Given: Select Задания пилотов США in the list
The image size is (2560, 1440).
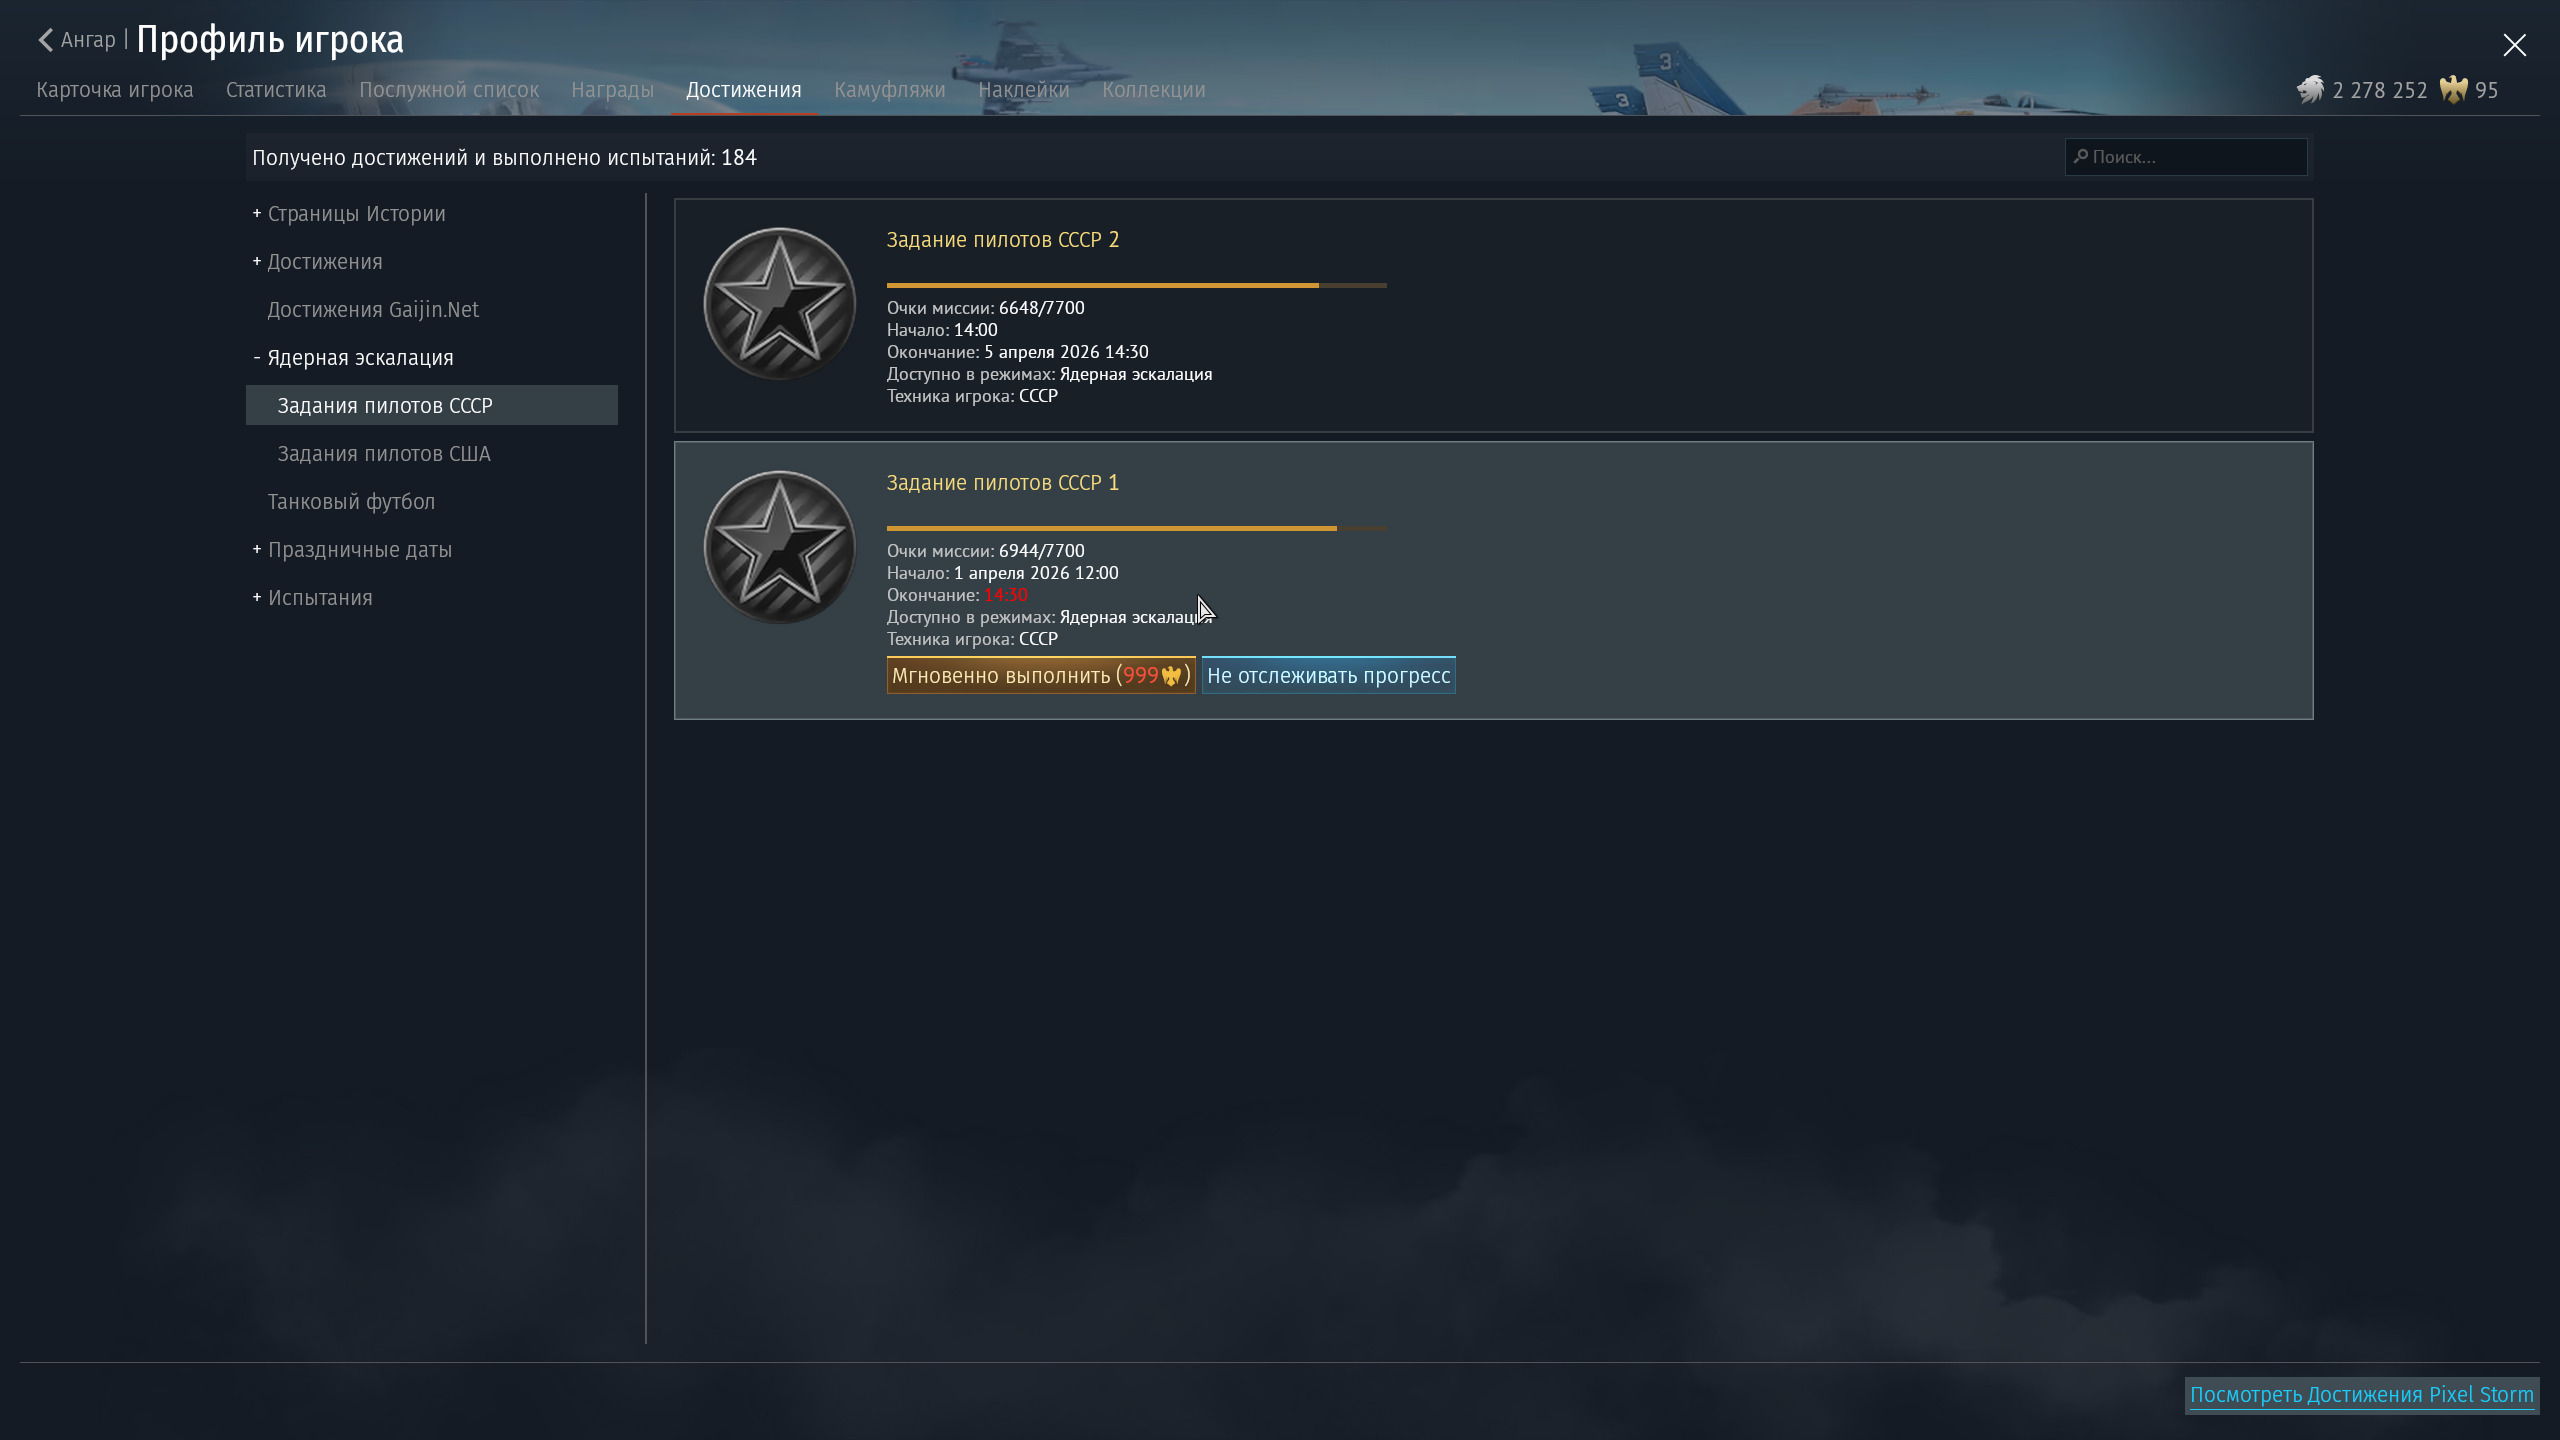Looking at the screenshot, I should (x=384, y=454).
